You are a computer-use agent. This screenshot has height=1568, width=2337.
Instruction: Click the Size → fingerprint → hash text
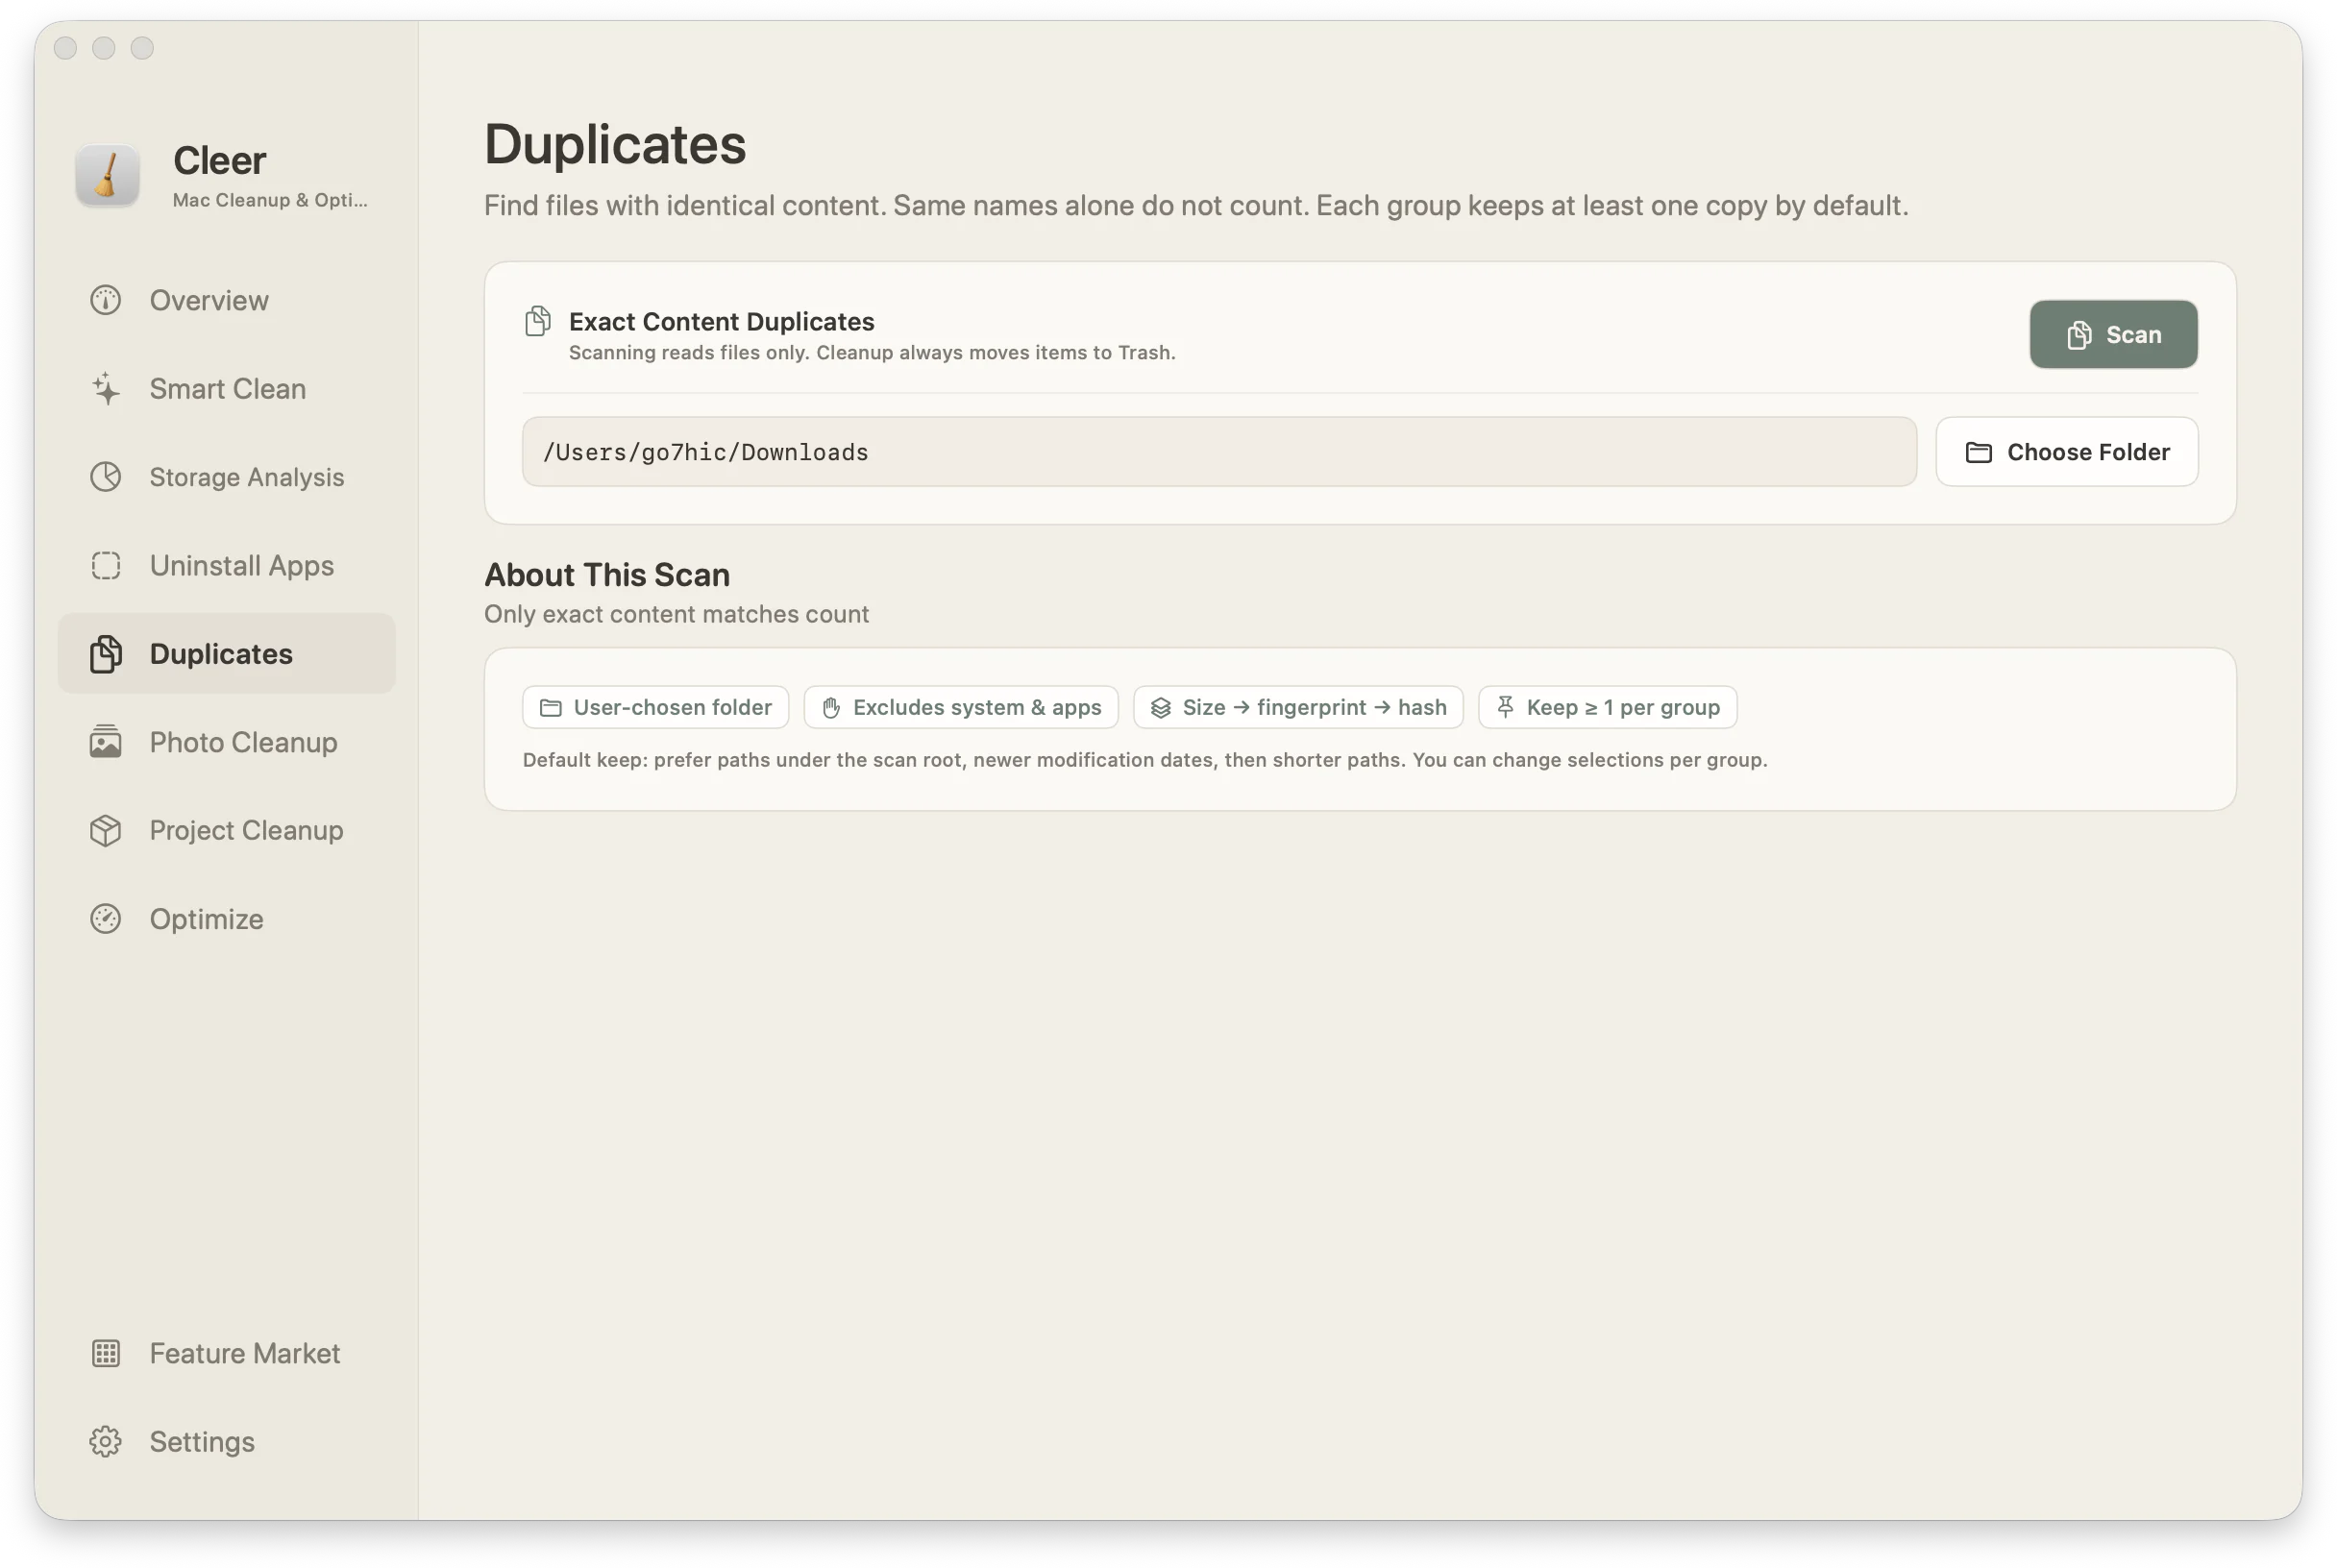pos(1314,708)
